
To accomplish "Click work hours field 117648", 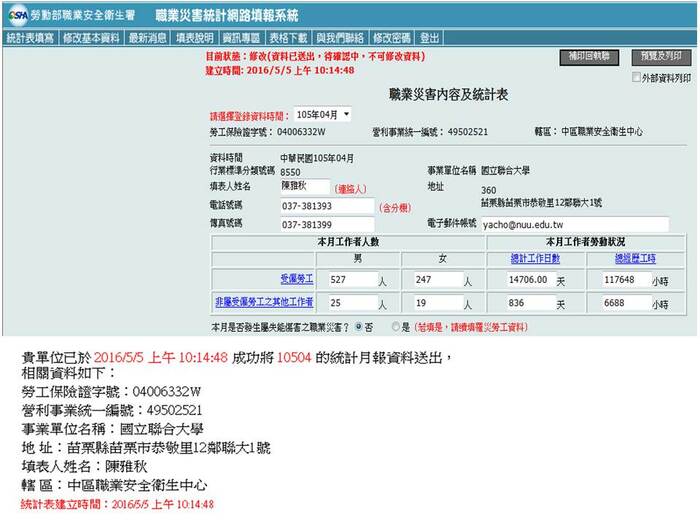I will (x=626, y=279).
